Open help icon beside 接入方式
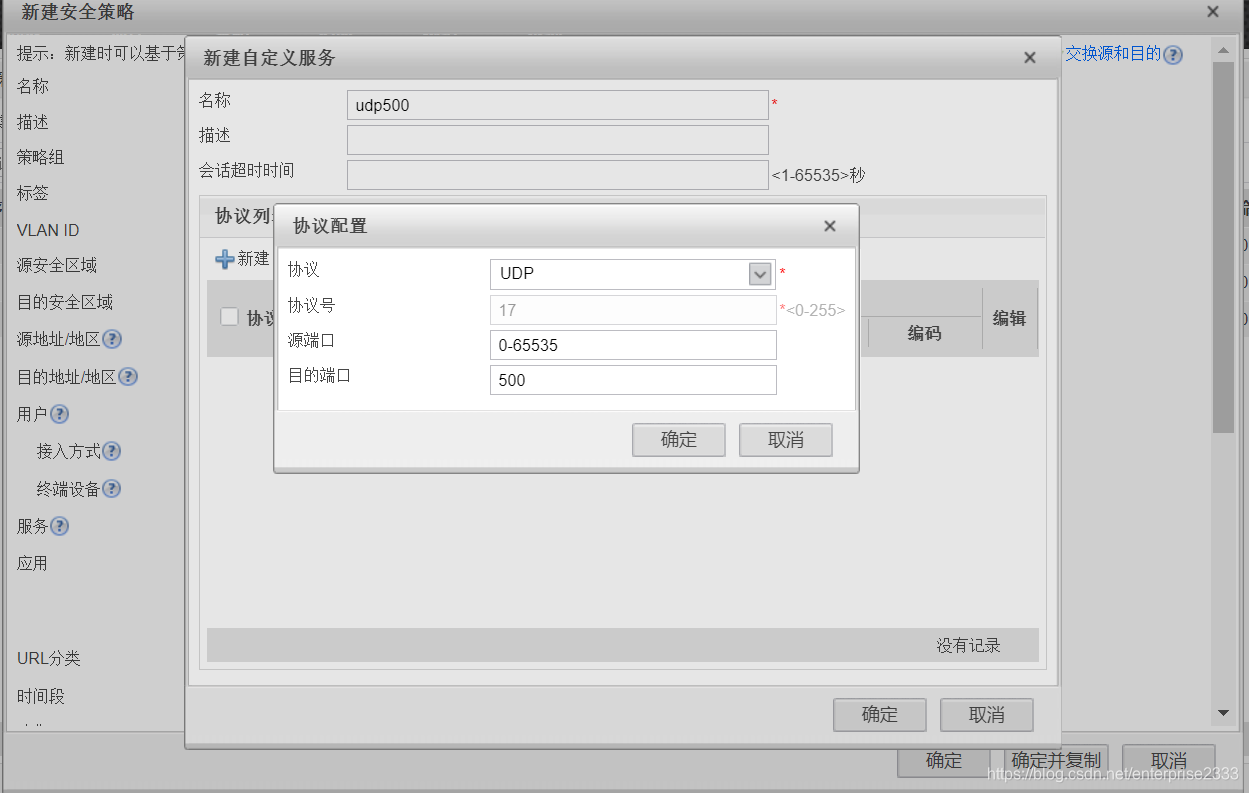 click(112, 451)
